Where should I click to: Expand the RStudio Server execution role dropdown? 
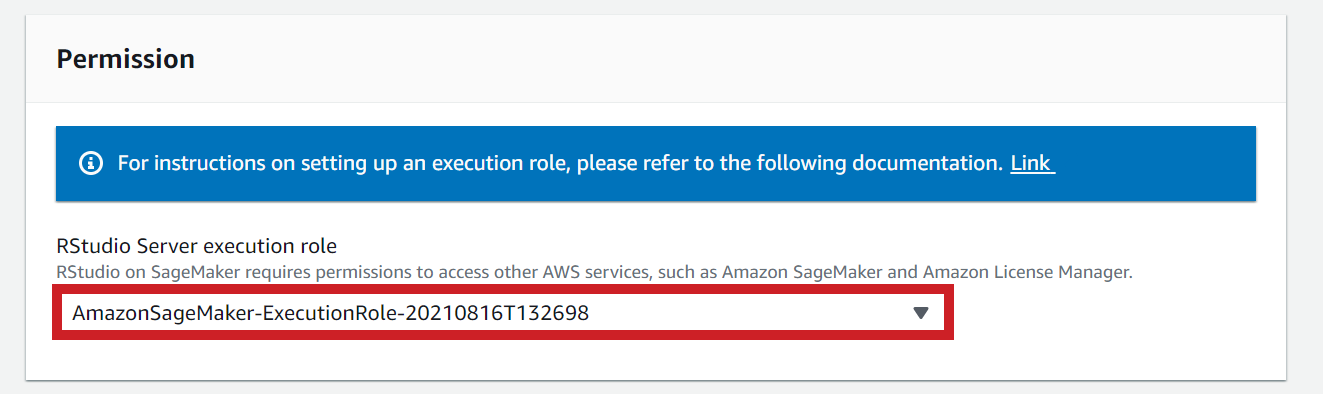(503, 313)
